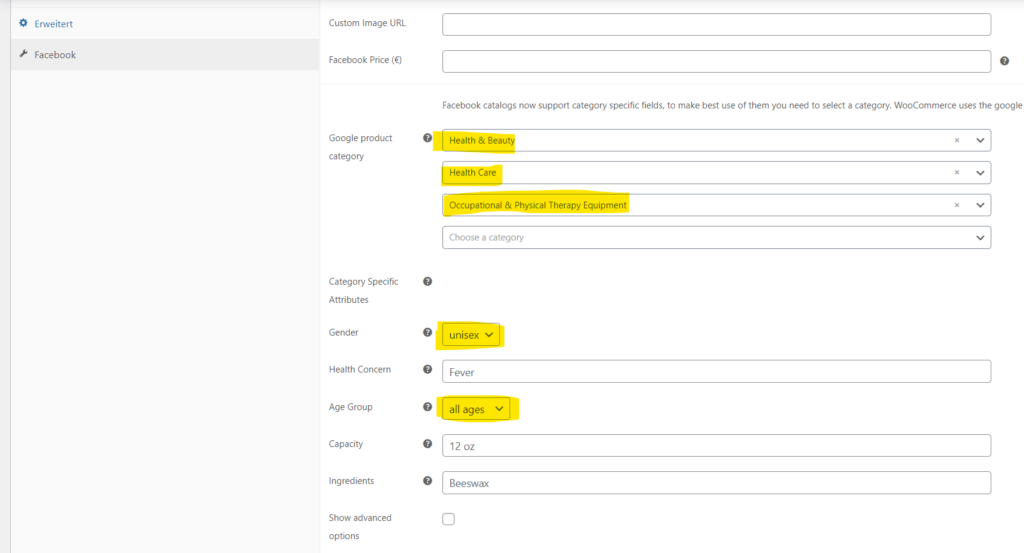Click the Google product category label
The width and height of the screenshot is (1024, 553).
click(x=360, y=147)
